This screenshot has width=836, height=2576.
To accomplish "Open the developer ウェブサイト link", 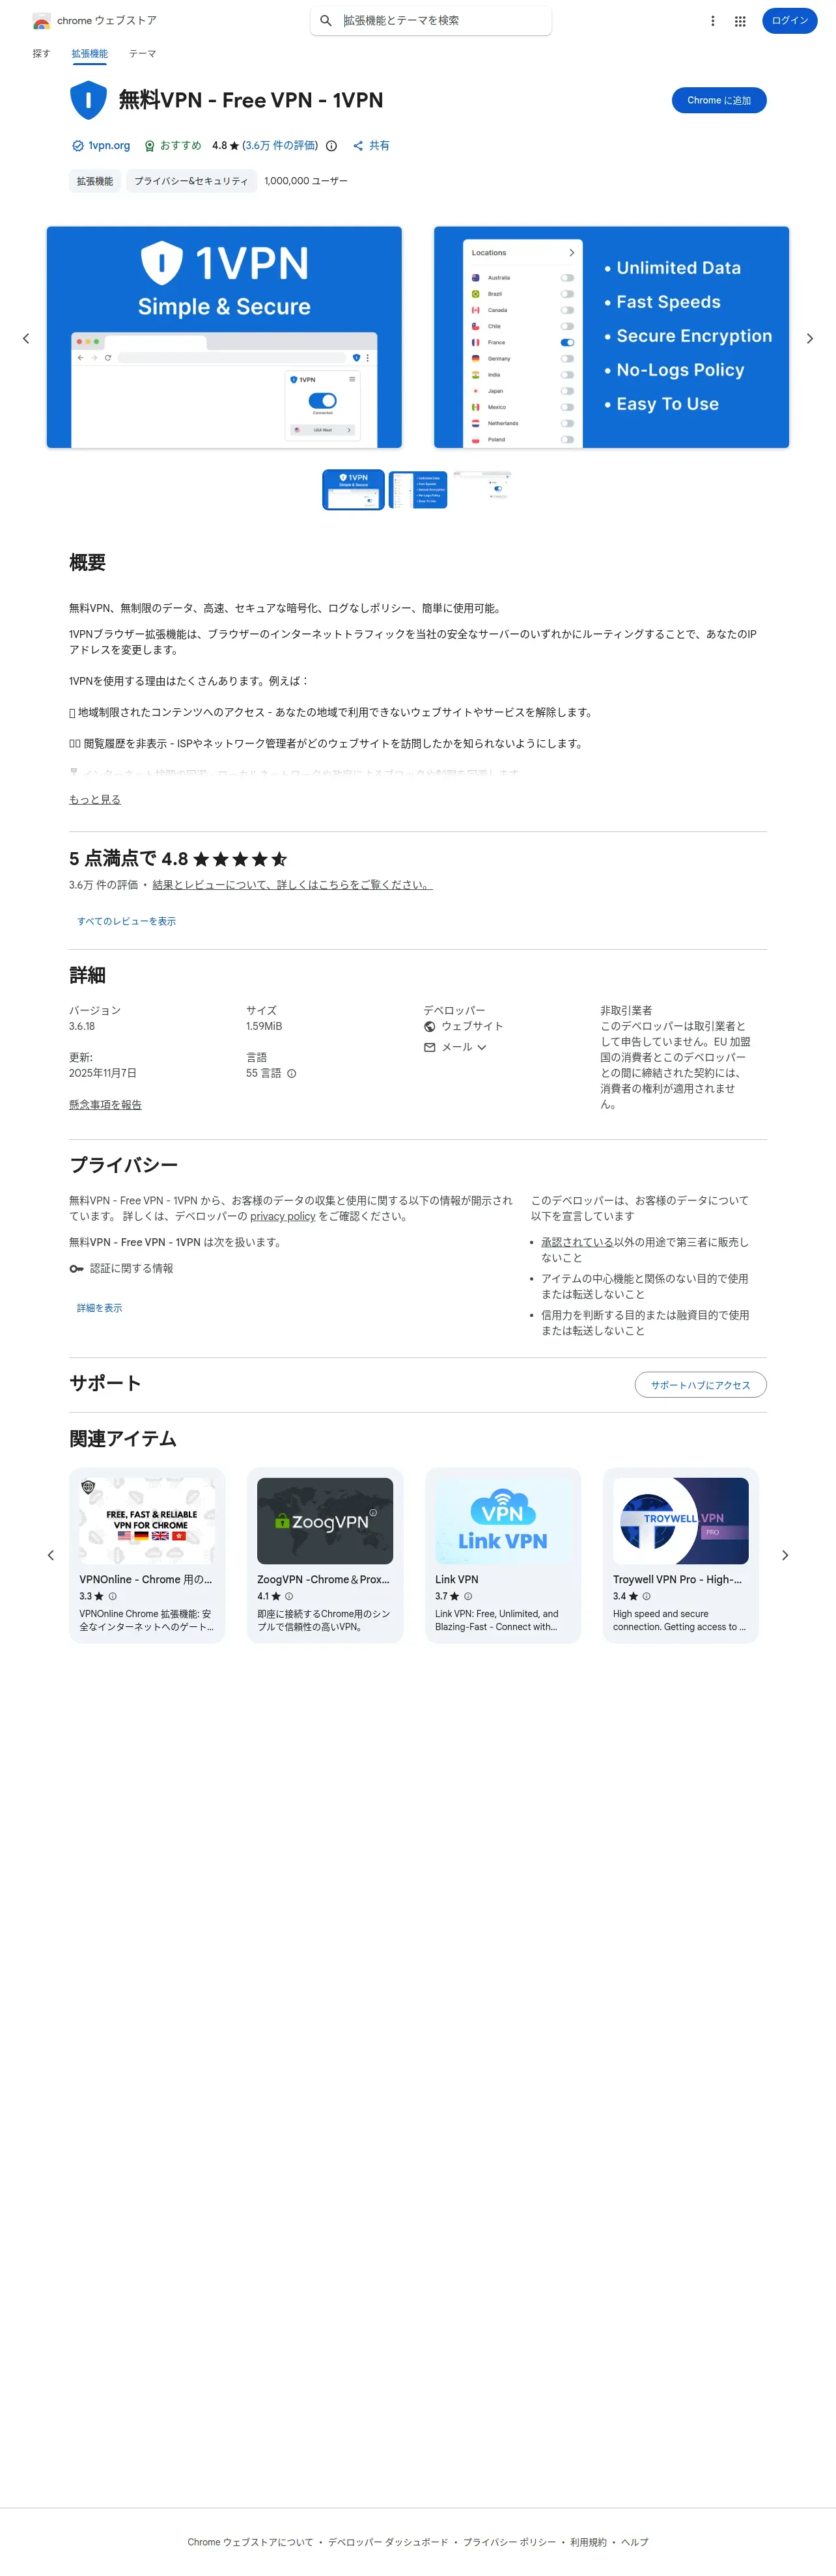I will point(472,1026).
